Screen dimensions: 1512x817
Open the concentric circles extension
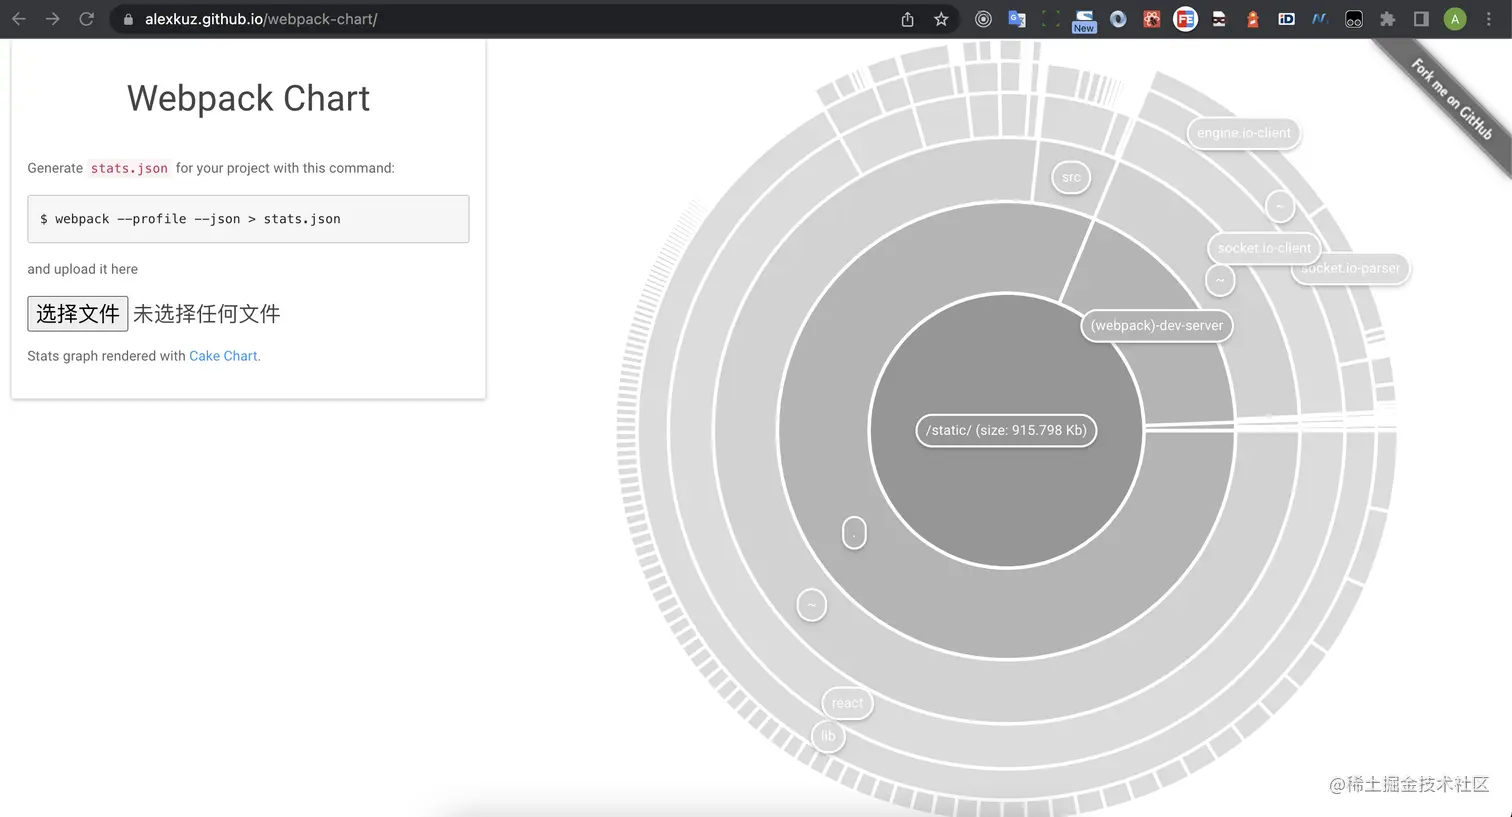[x=983, y=19]
